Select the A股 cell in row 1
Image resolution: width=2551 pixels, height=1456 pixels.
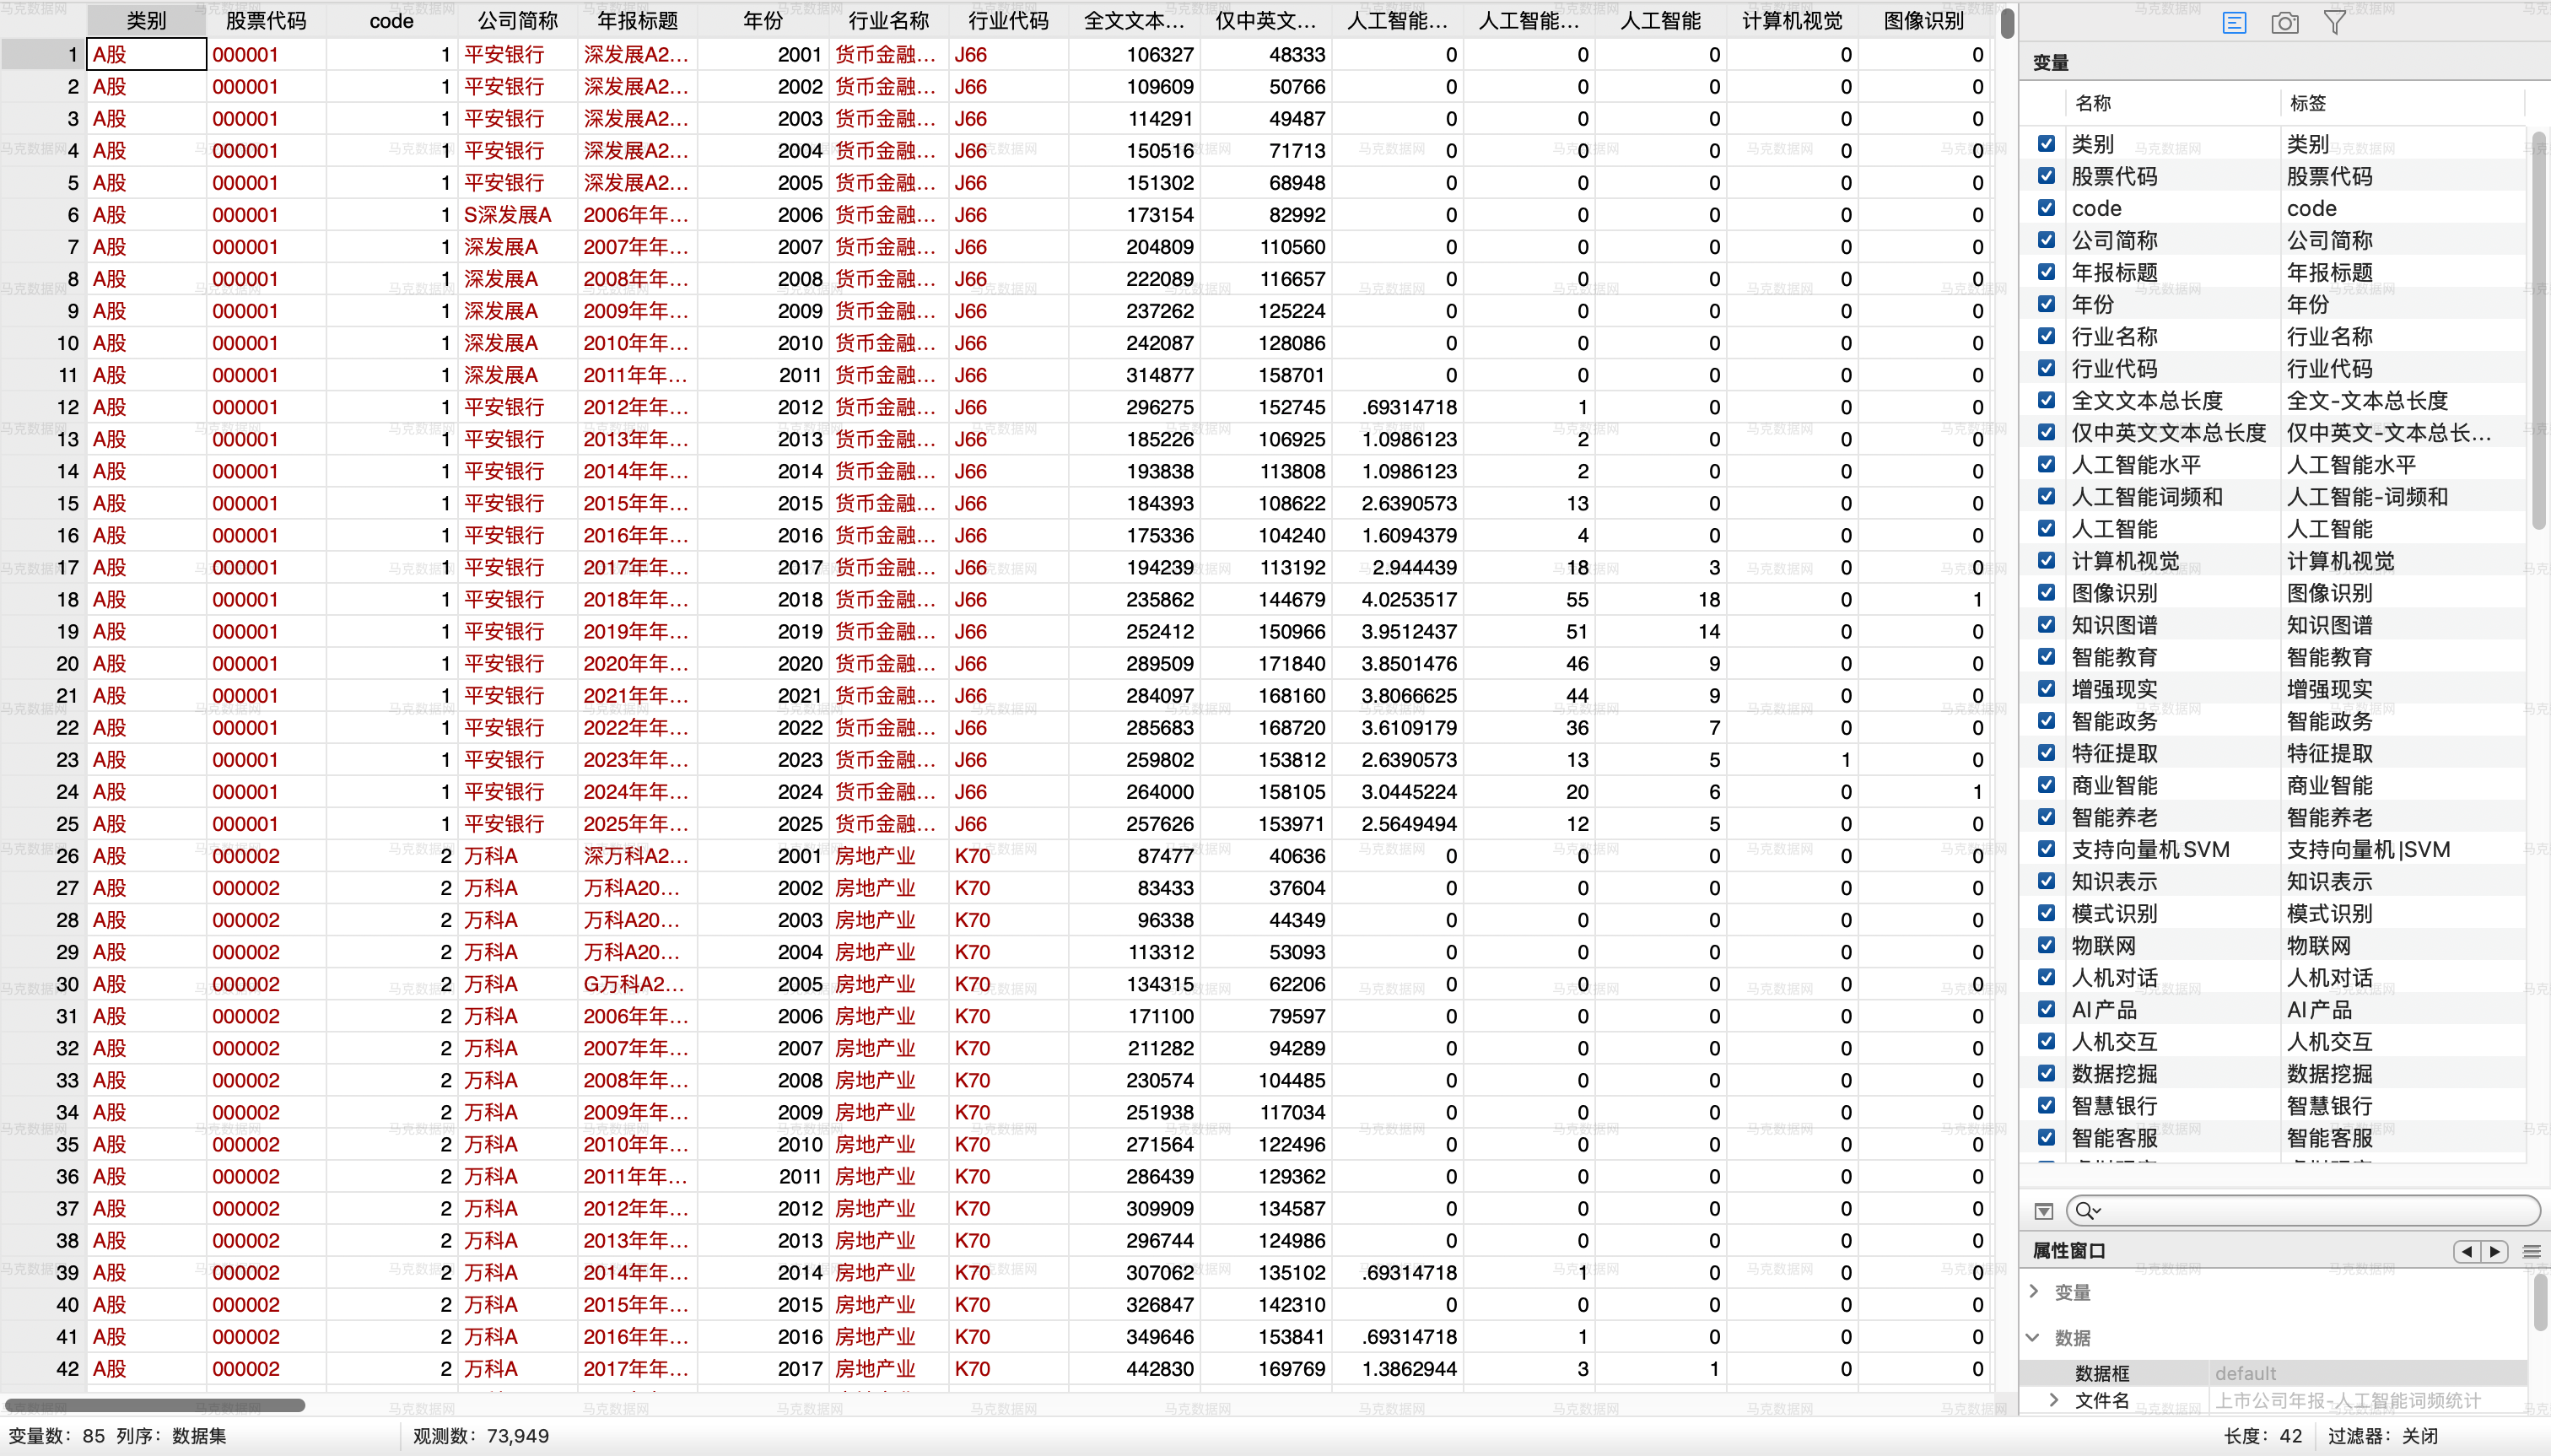pyautogui.click(x=147, y=54)
